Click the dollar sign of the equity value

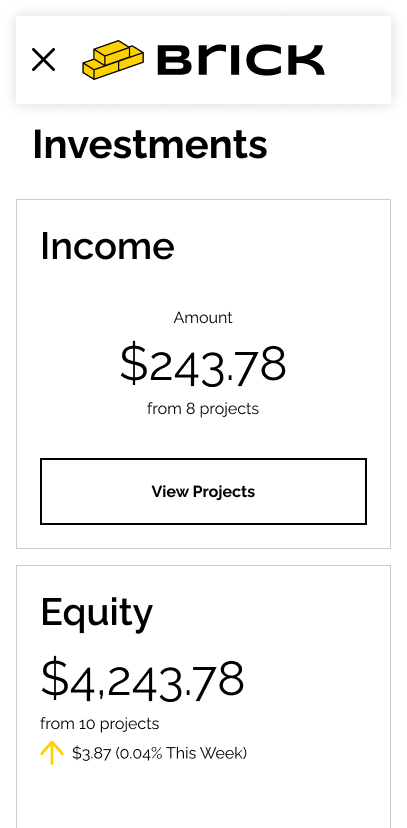pyautogui.click(x=54, y=679)
